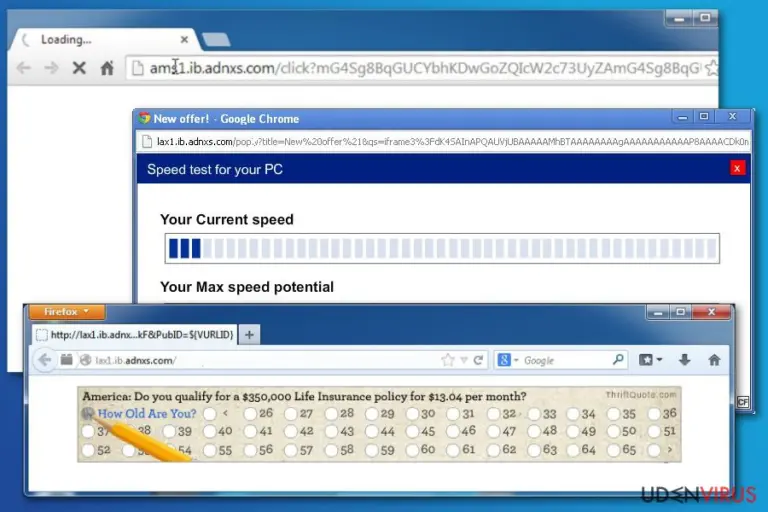Select the lax1.ib.adnx Firefox tab
This screenshot has height=512, width=768.
pos(135,335)
